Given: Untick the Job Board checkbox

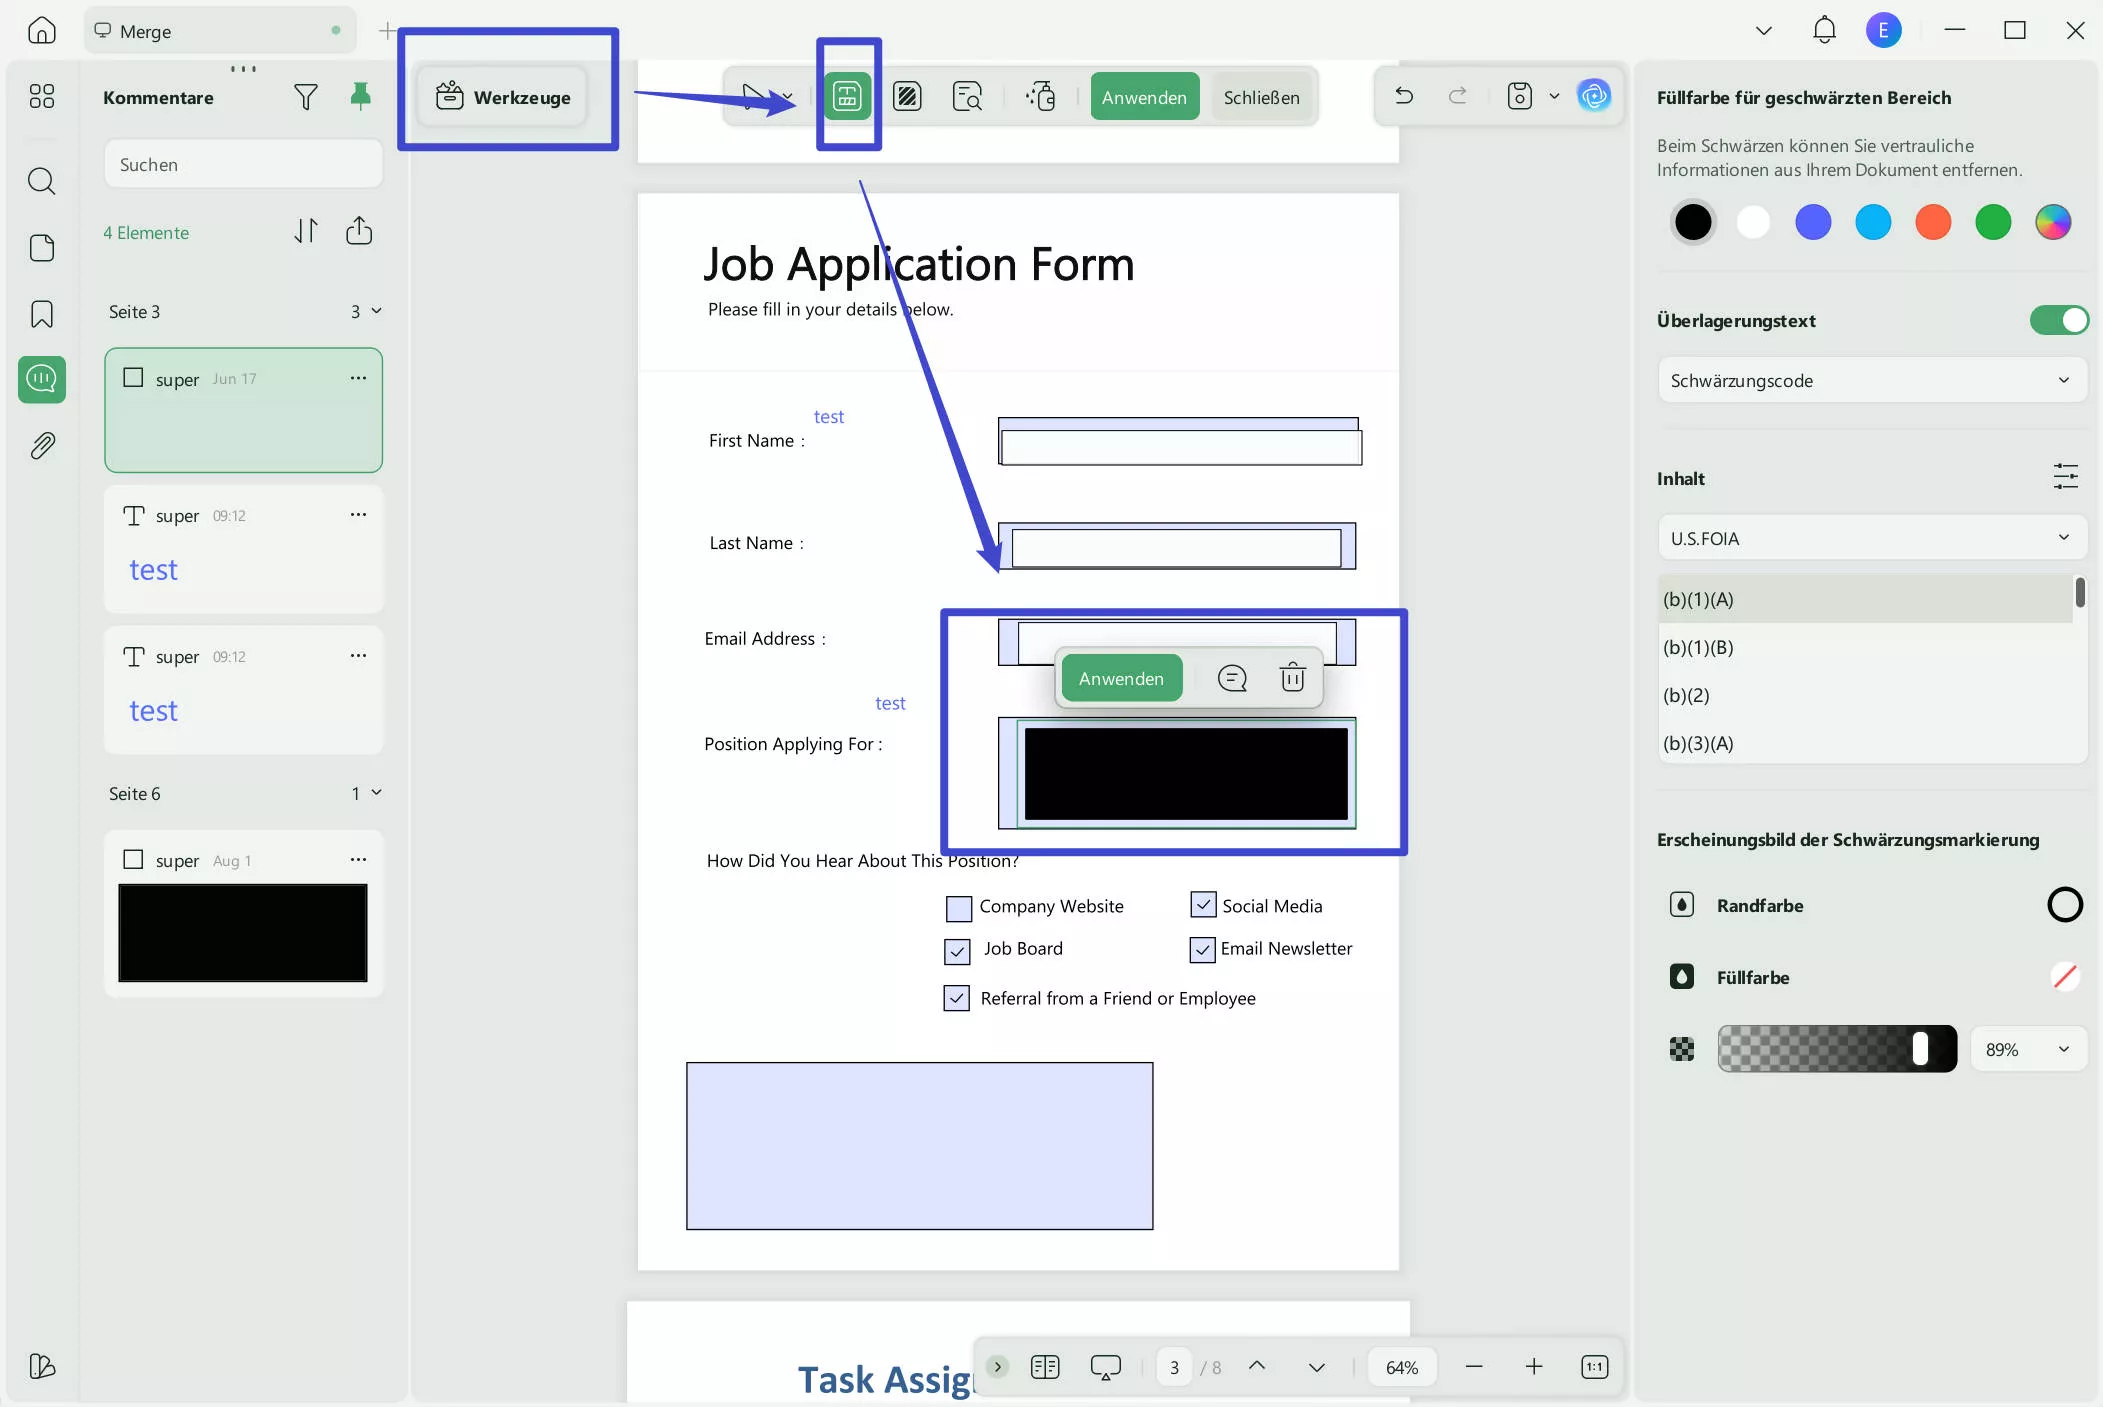Looking at the screenshot, I should pyautogui.click(x=957, y=950).
